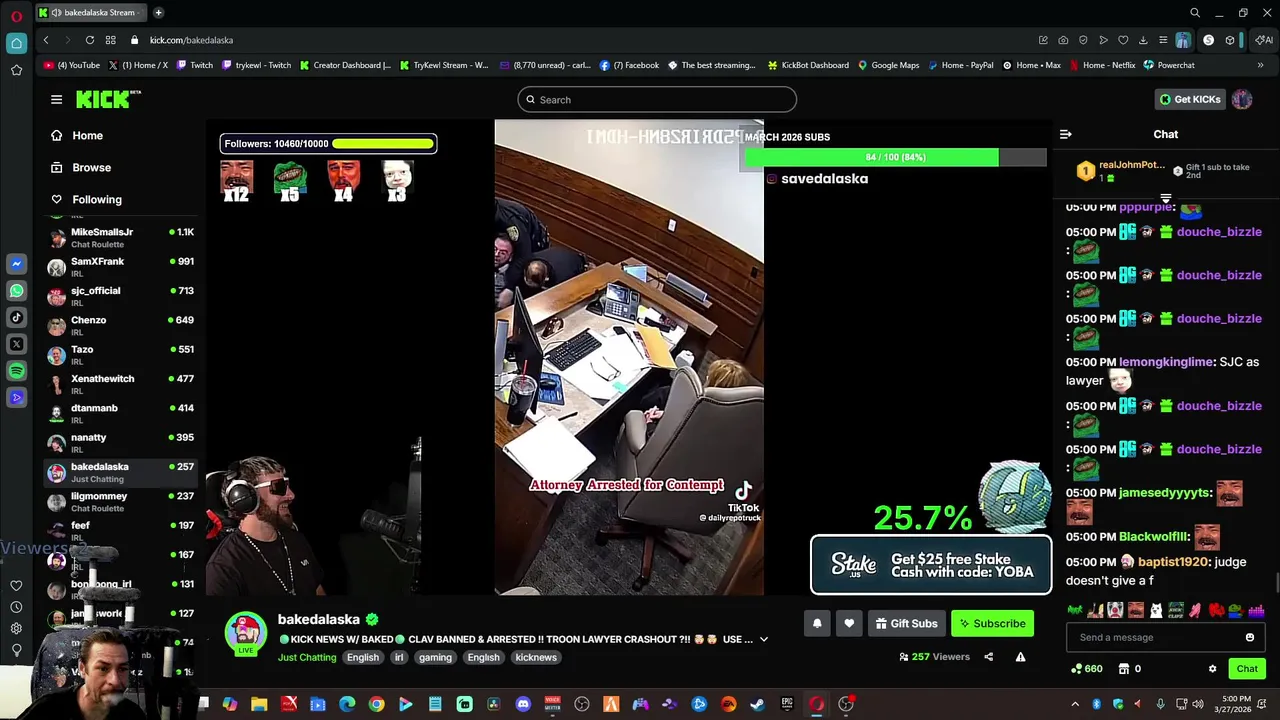This screenshot has width=1280, height=720.
Task: Click the kicknews tag
Action: point(536,657)
